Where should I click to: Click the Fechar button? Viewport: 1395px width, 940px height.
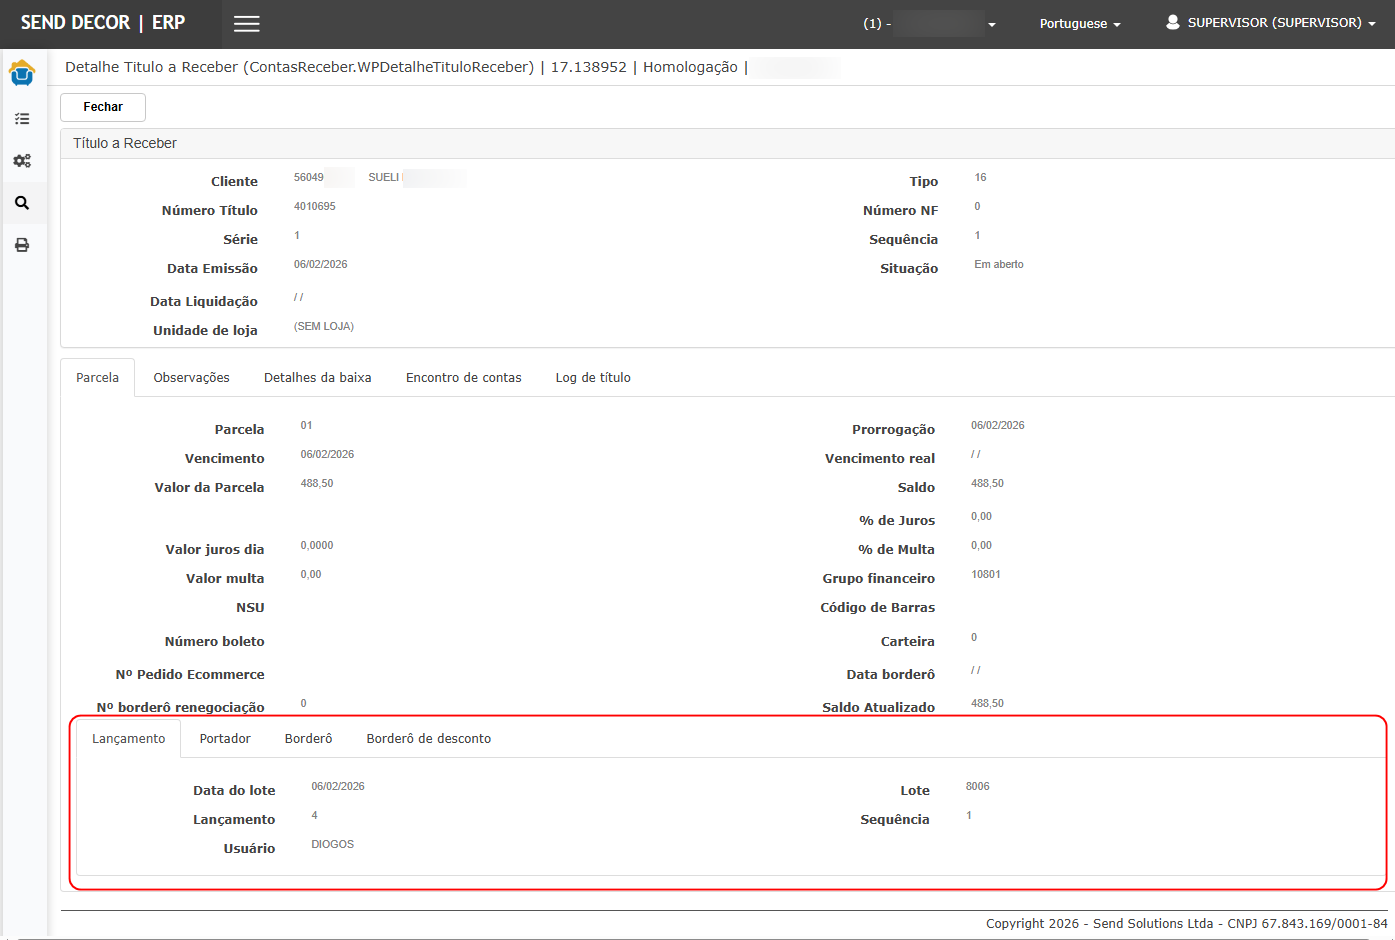point(103,107)
